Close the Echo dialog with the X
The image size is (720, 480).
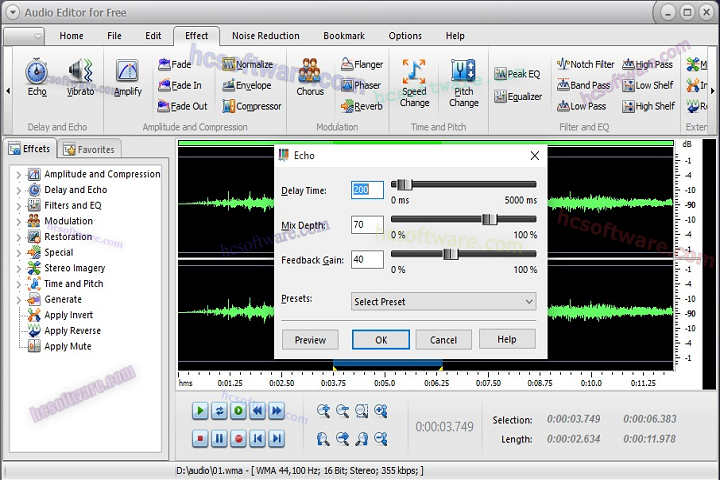tap(534, 156)
